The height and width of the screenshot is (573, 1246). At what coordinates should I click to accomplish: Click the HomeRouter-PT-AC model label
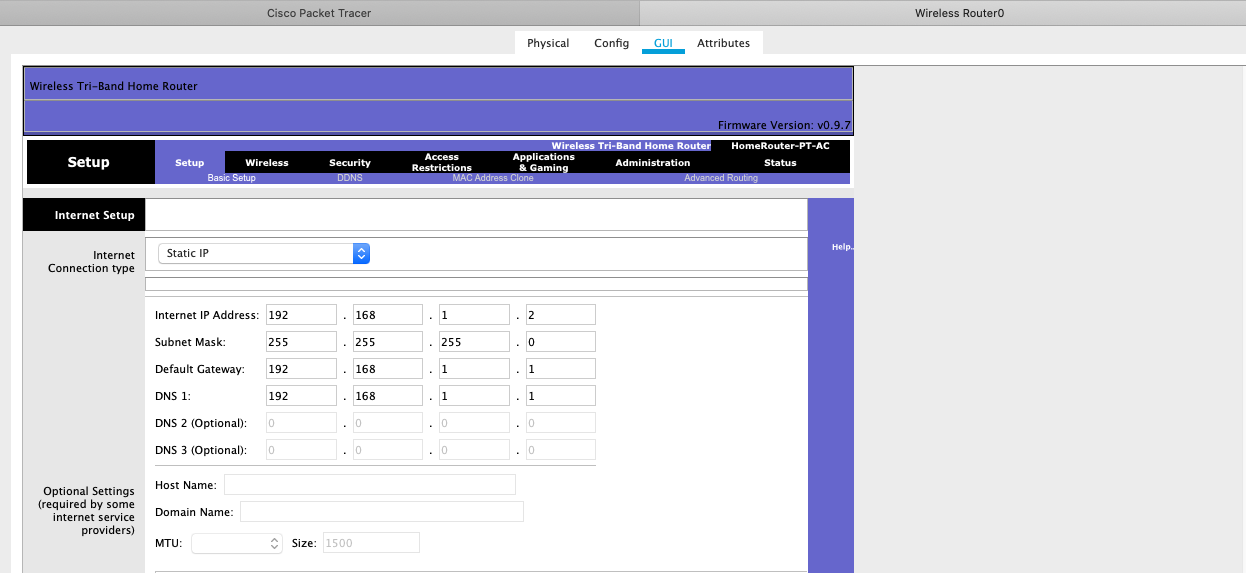(x=780, y=146)
